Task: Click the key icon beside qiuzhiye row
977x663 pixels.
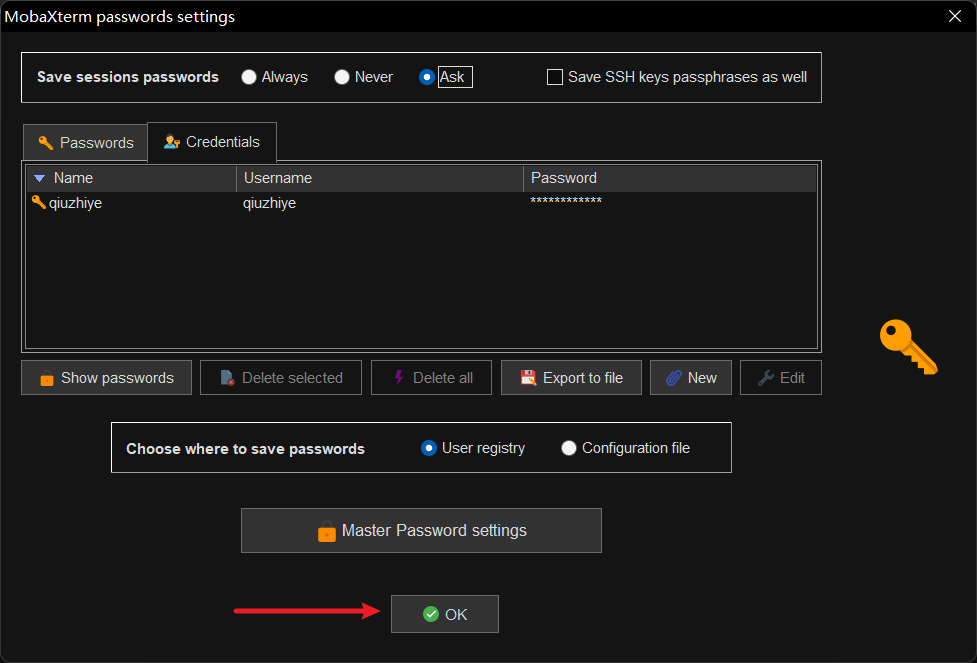Action: [x=39, y=202]
